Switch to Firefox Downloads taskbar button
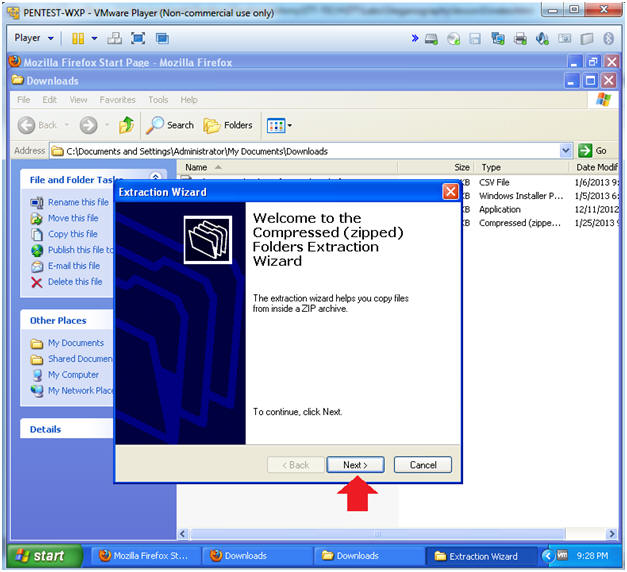The height and width of the screenshot is (572, 627). (256, 556)
